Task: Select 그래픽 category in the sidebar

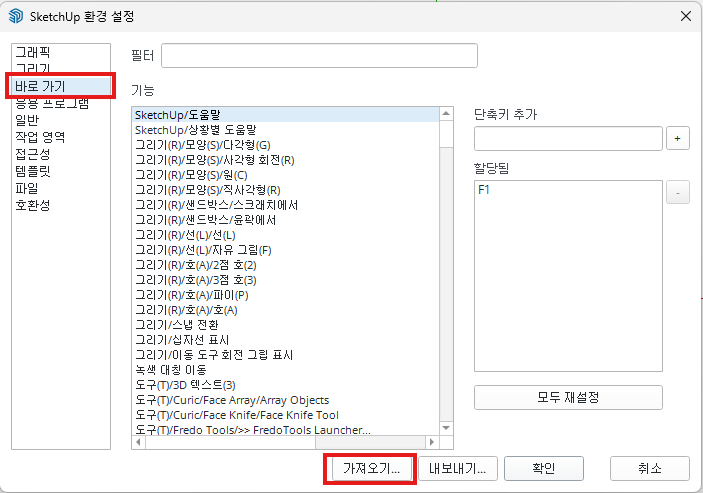Action: 33,52
